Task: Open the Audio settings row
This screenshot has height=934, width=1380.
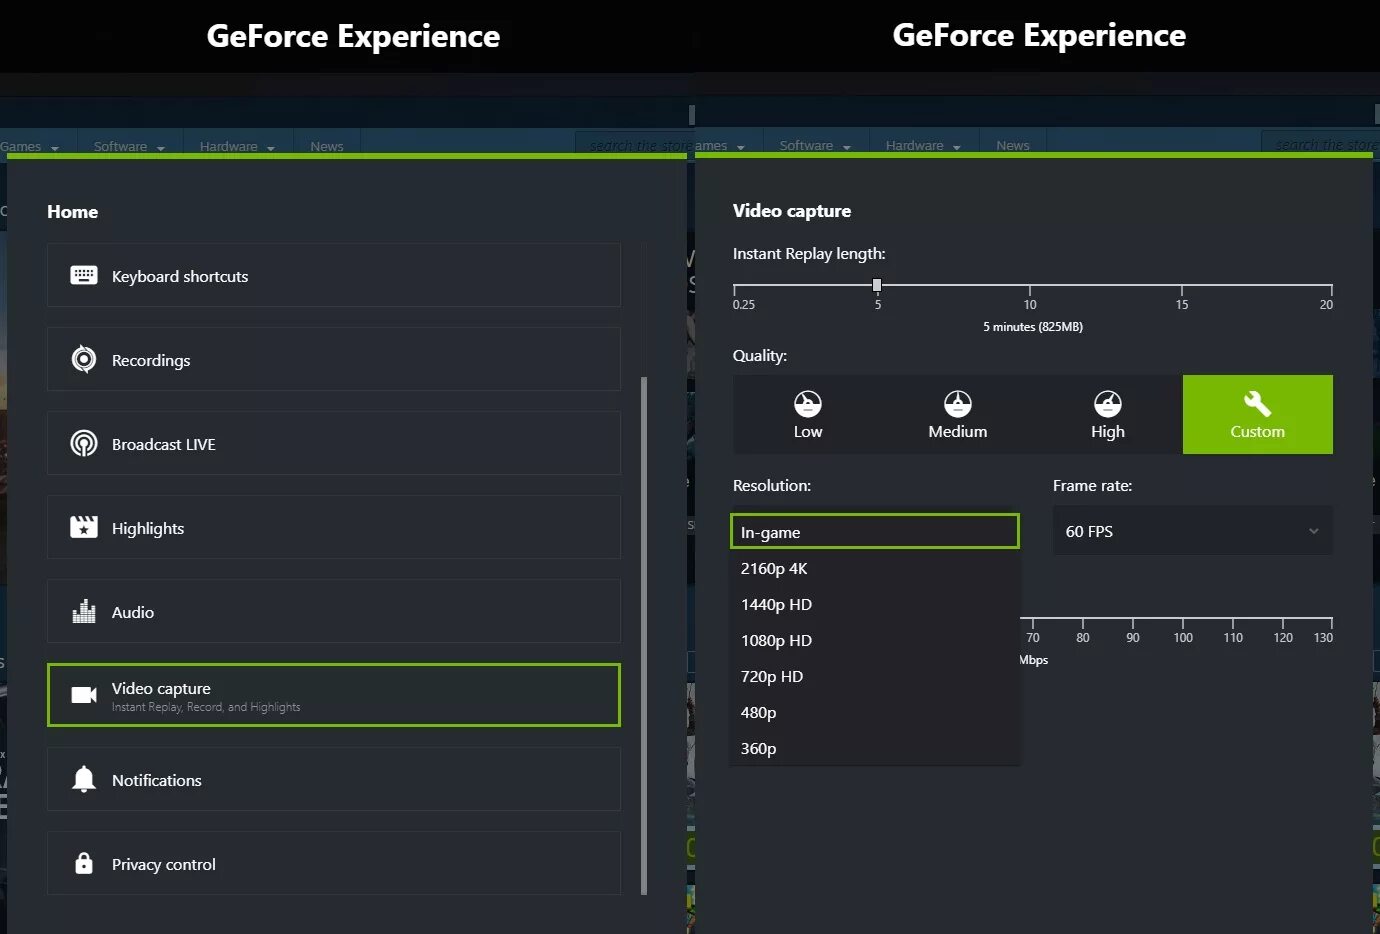Action: pos(334,611)
